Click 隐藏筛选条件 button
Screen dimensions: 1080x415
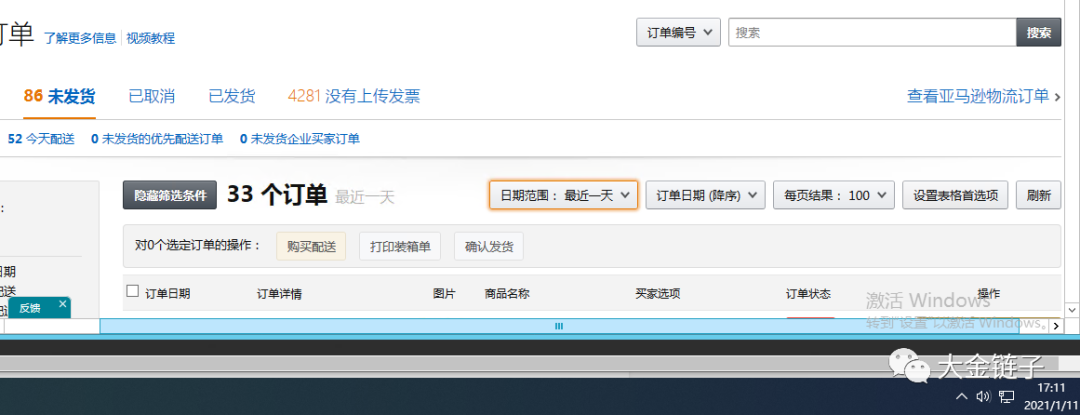pos(170,195)
